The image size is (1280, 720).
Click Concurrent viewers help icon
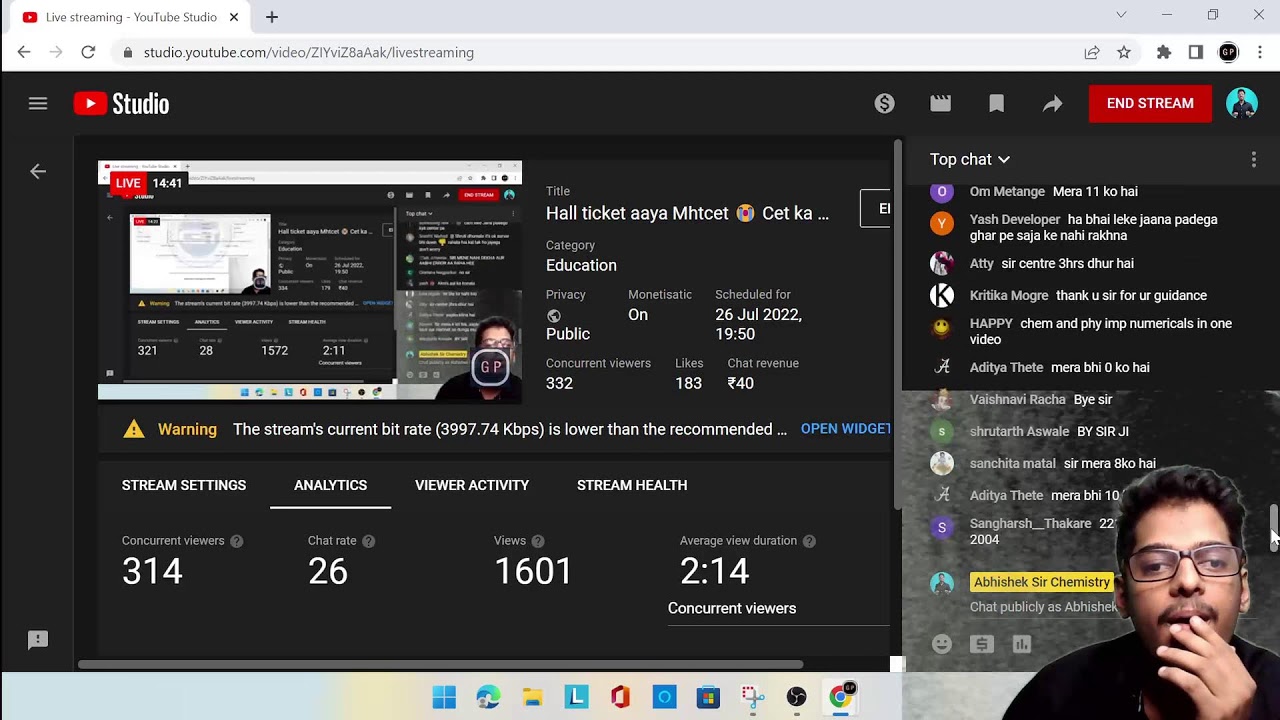237,541
